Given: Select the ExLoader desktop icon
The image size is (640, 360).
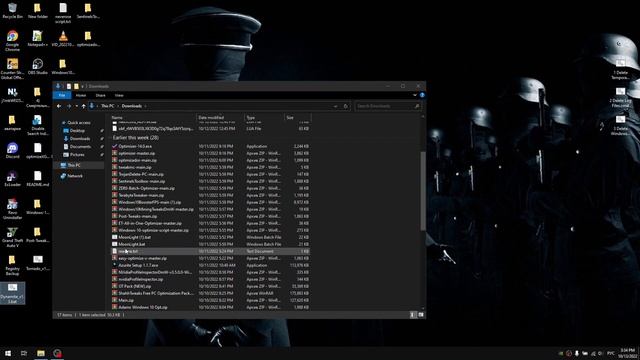Looking at the screenshot, I should (12, 178).
